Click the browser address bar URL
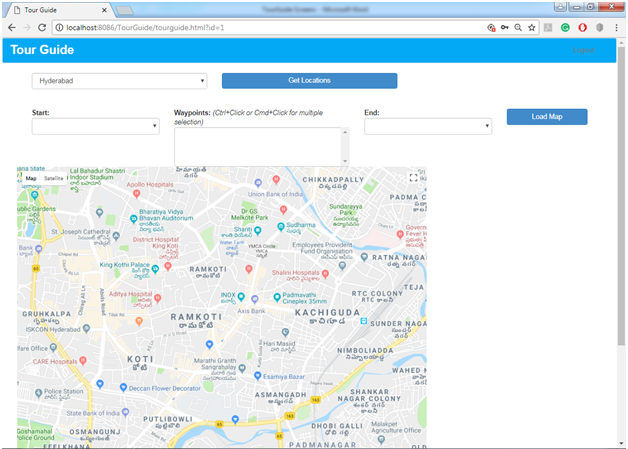This screenshot has height=449, width=628. pos(145,28)
